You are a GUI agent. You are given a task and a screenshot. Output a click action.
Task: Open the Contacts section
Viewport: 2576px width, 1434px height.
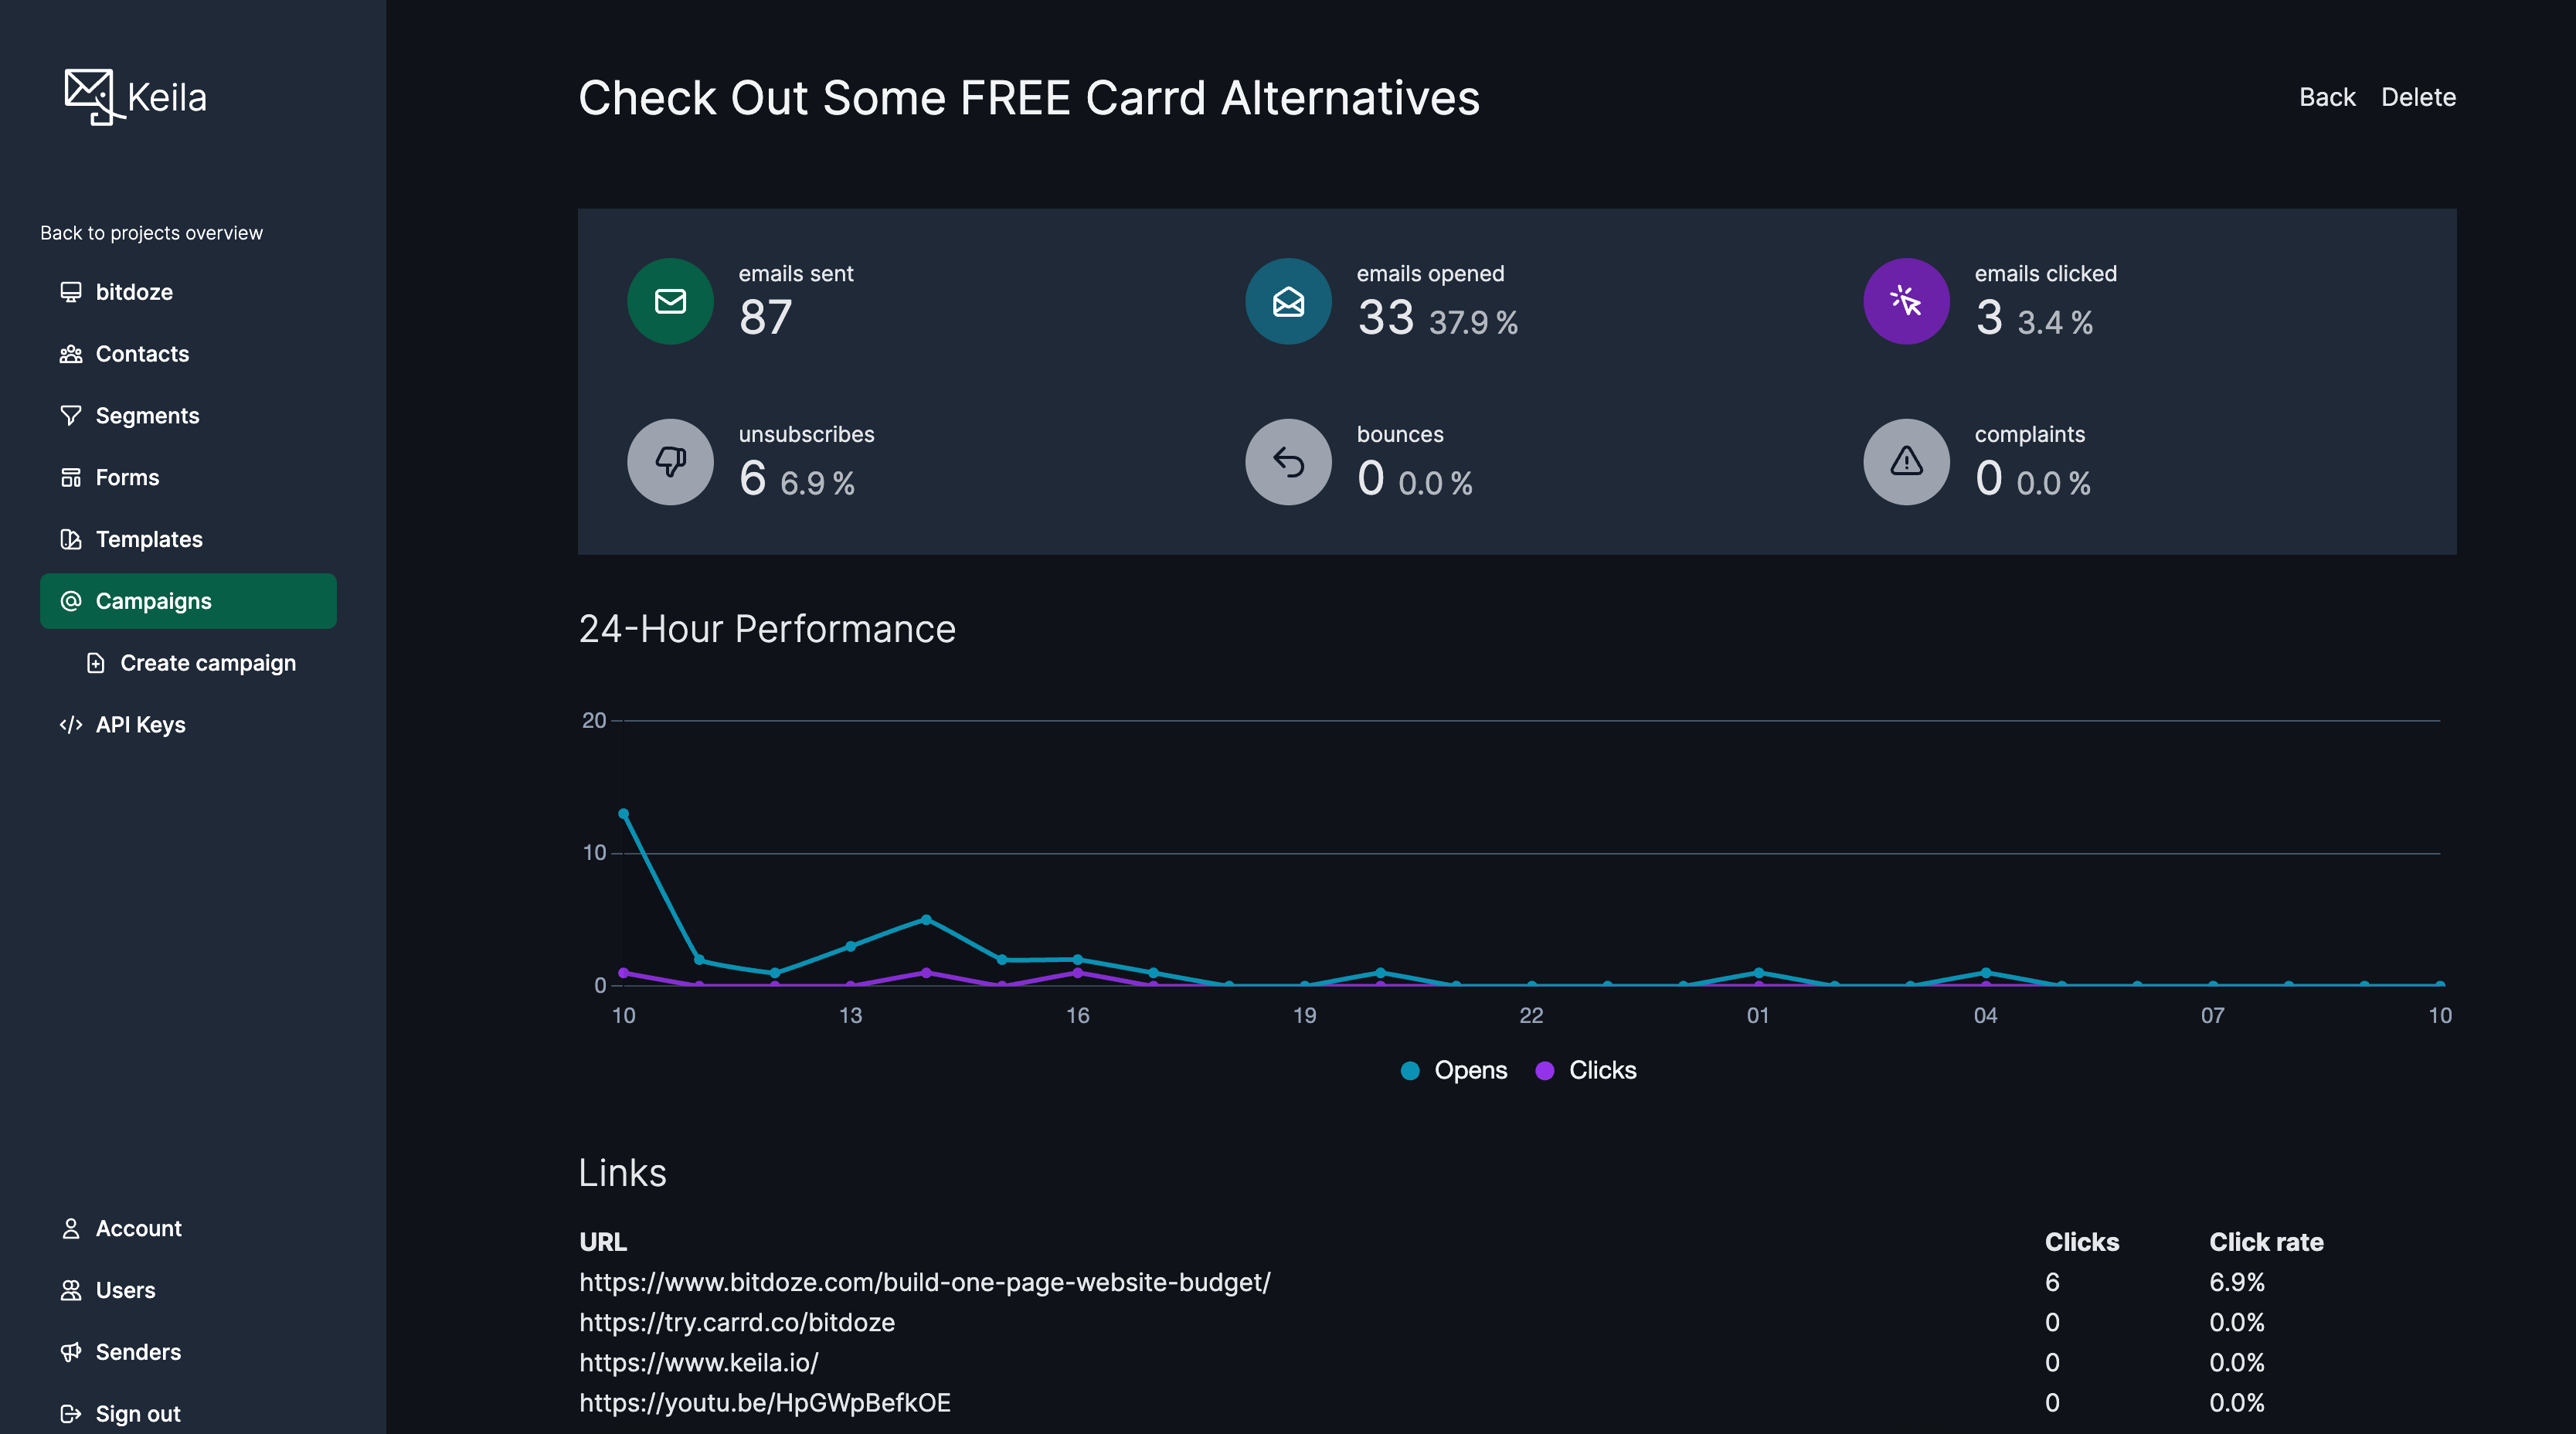tap(142, 354)
